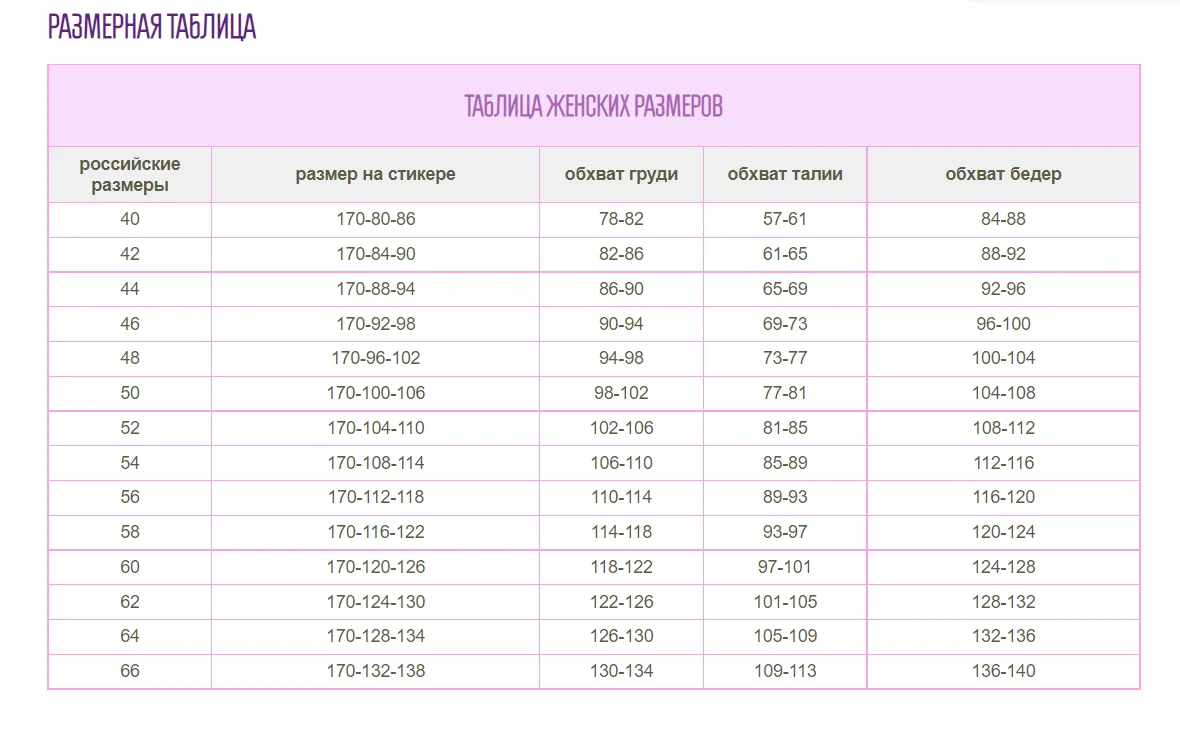The height and width of the screenshot is (732, 1180).
Task: Click chest value "130-134"
Action: click(622, 671)
